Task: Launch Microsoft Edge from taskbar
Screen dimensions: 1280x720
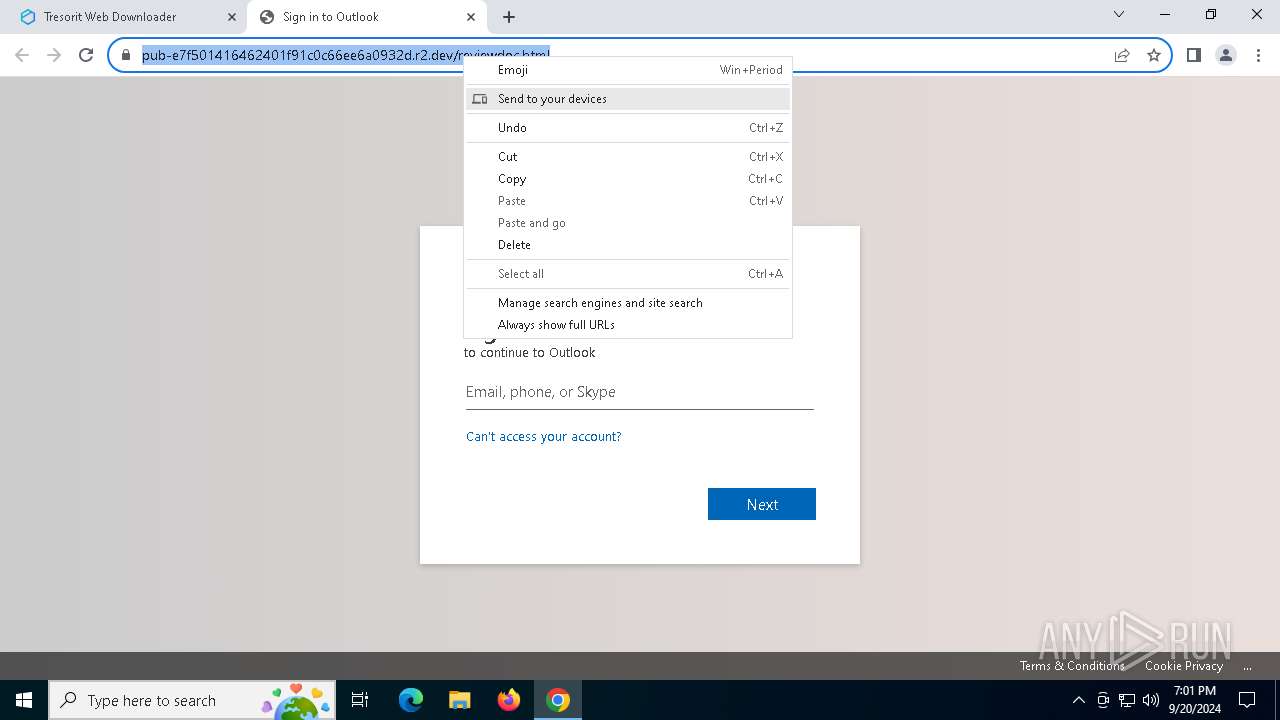Action: 411,700
